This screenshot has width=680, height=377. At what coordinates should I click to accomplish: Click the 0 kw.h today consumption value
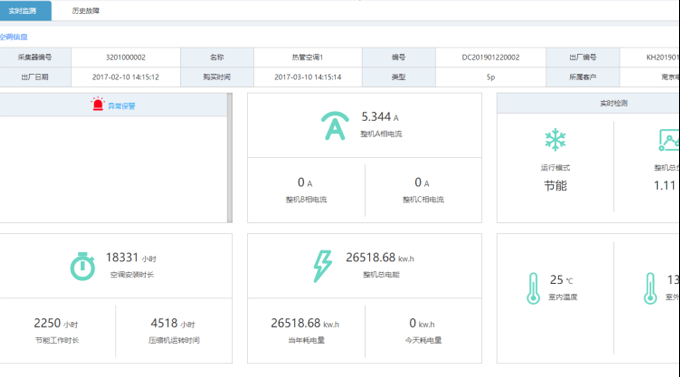422,323
